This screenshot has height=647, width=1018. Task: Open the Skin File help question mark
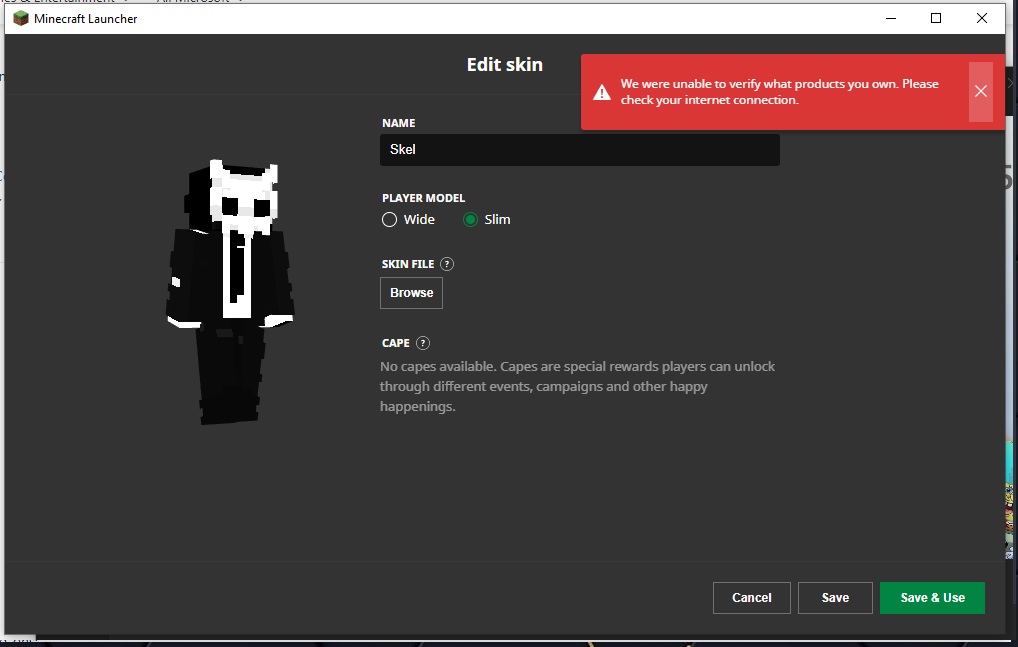[447, 264]
